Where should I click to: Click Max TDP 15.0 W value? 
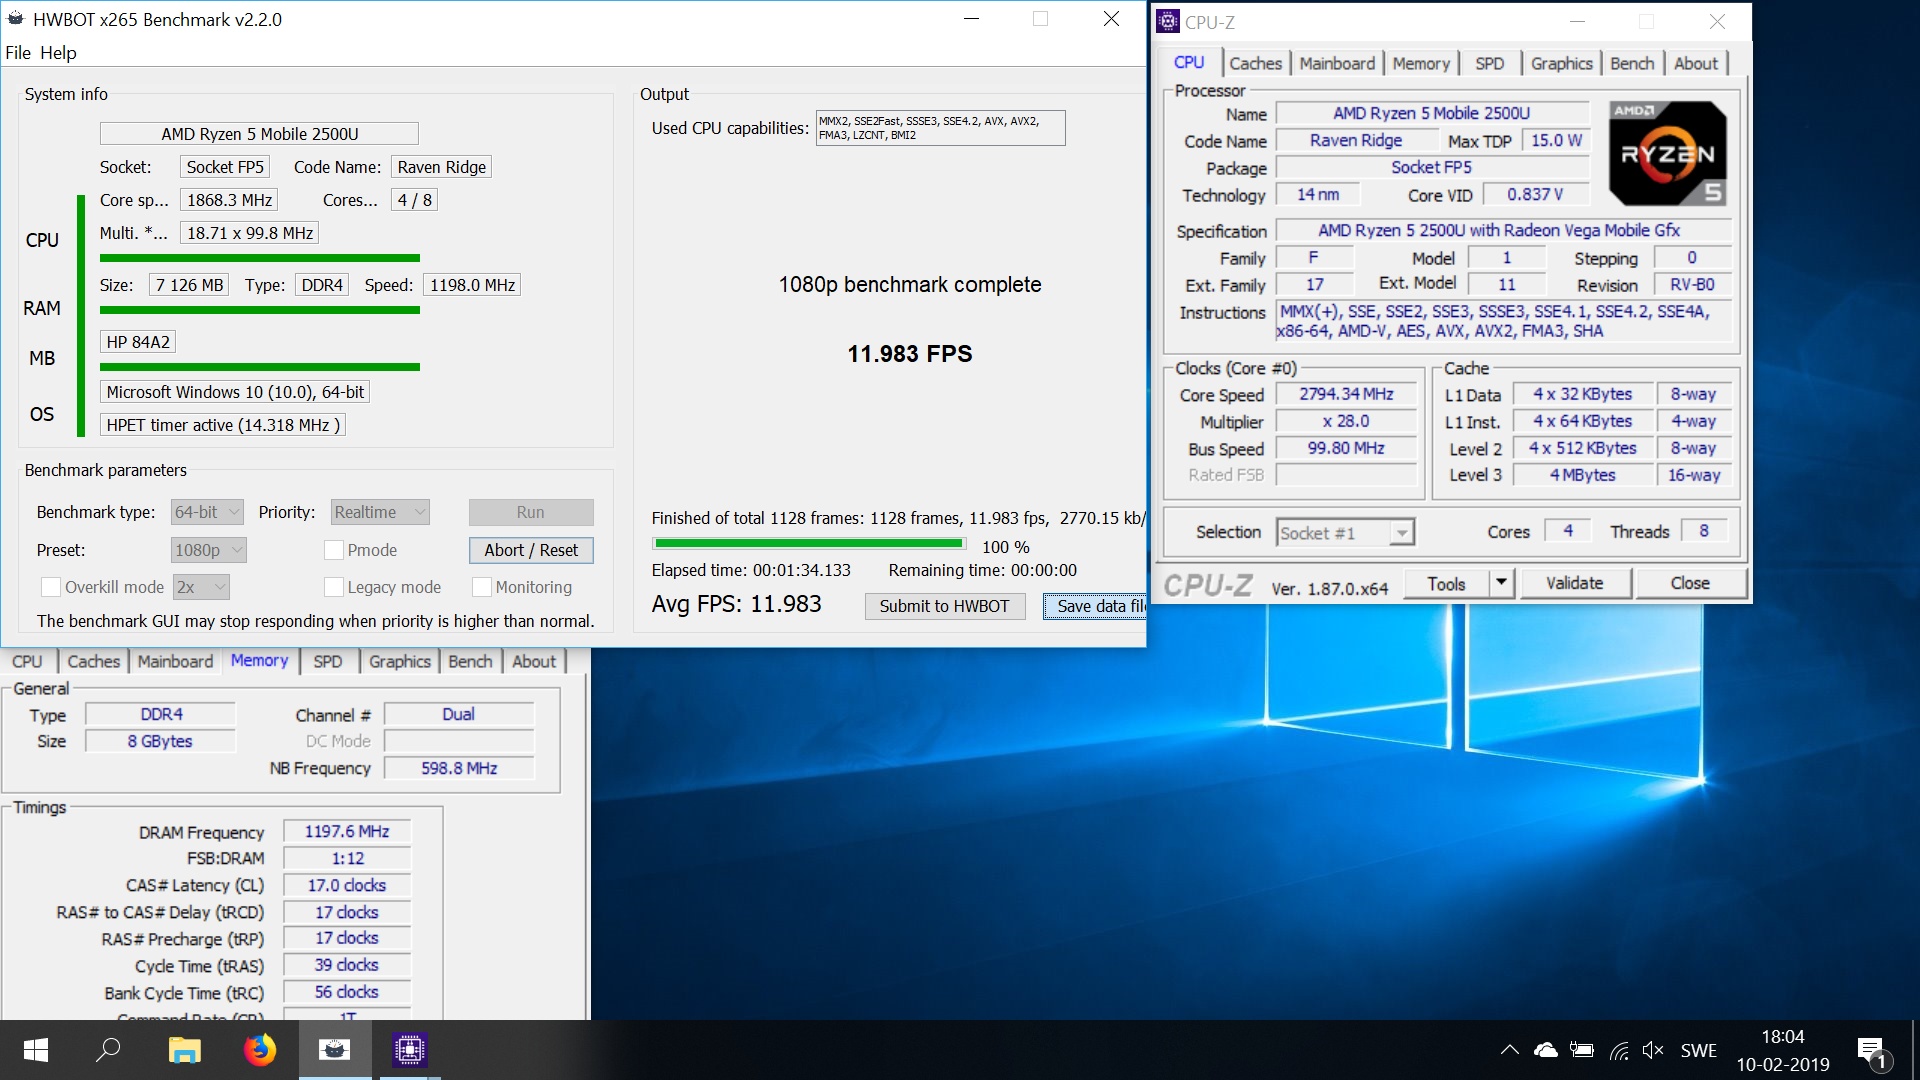[x=1556, y=140]
